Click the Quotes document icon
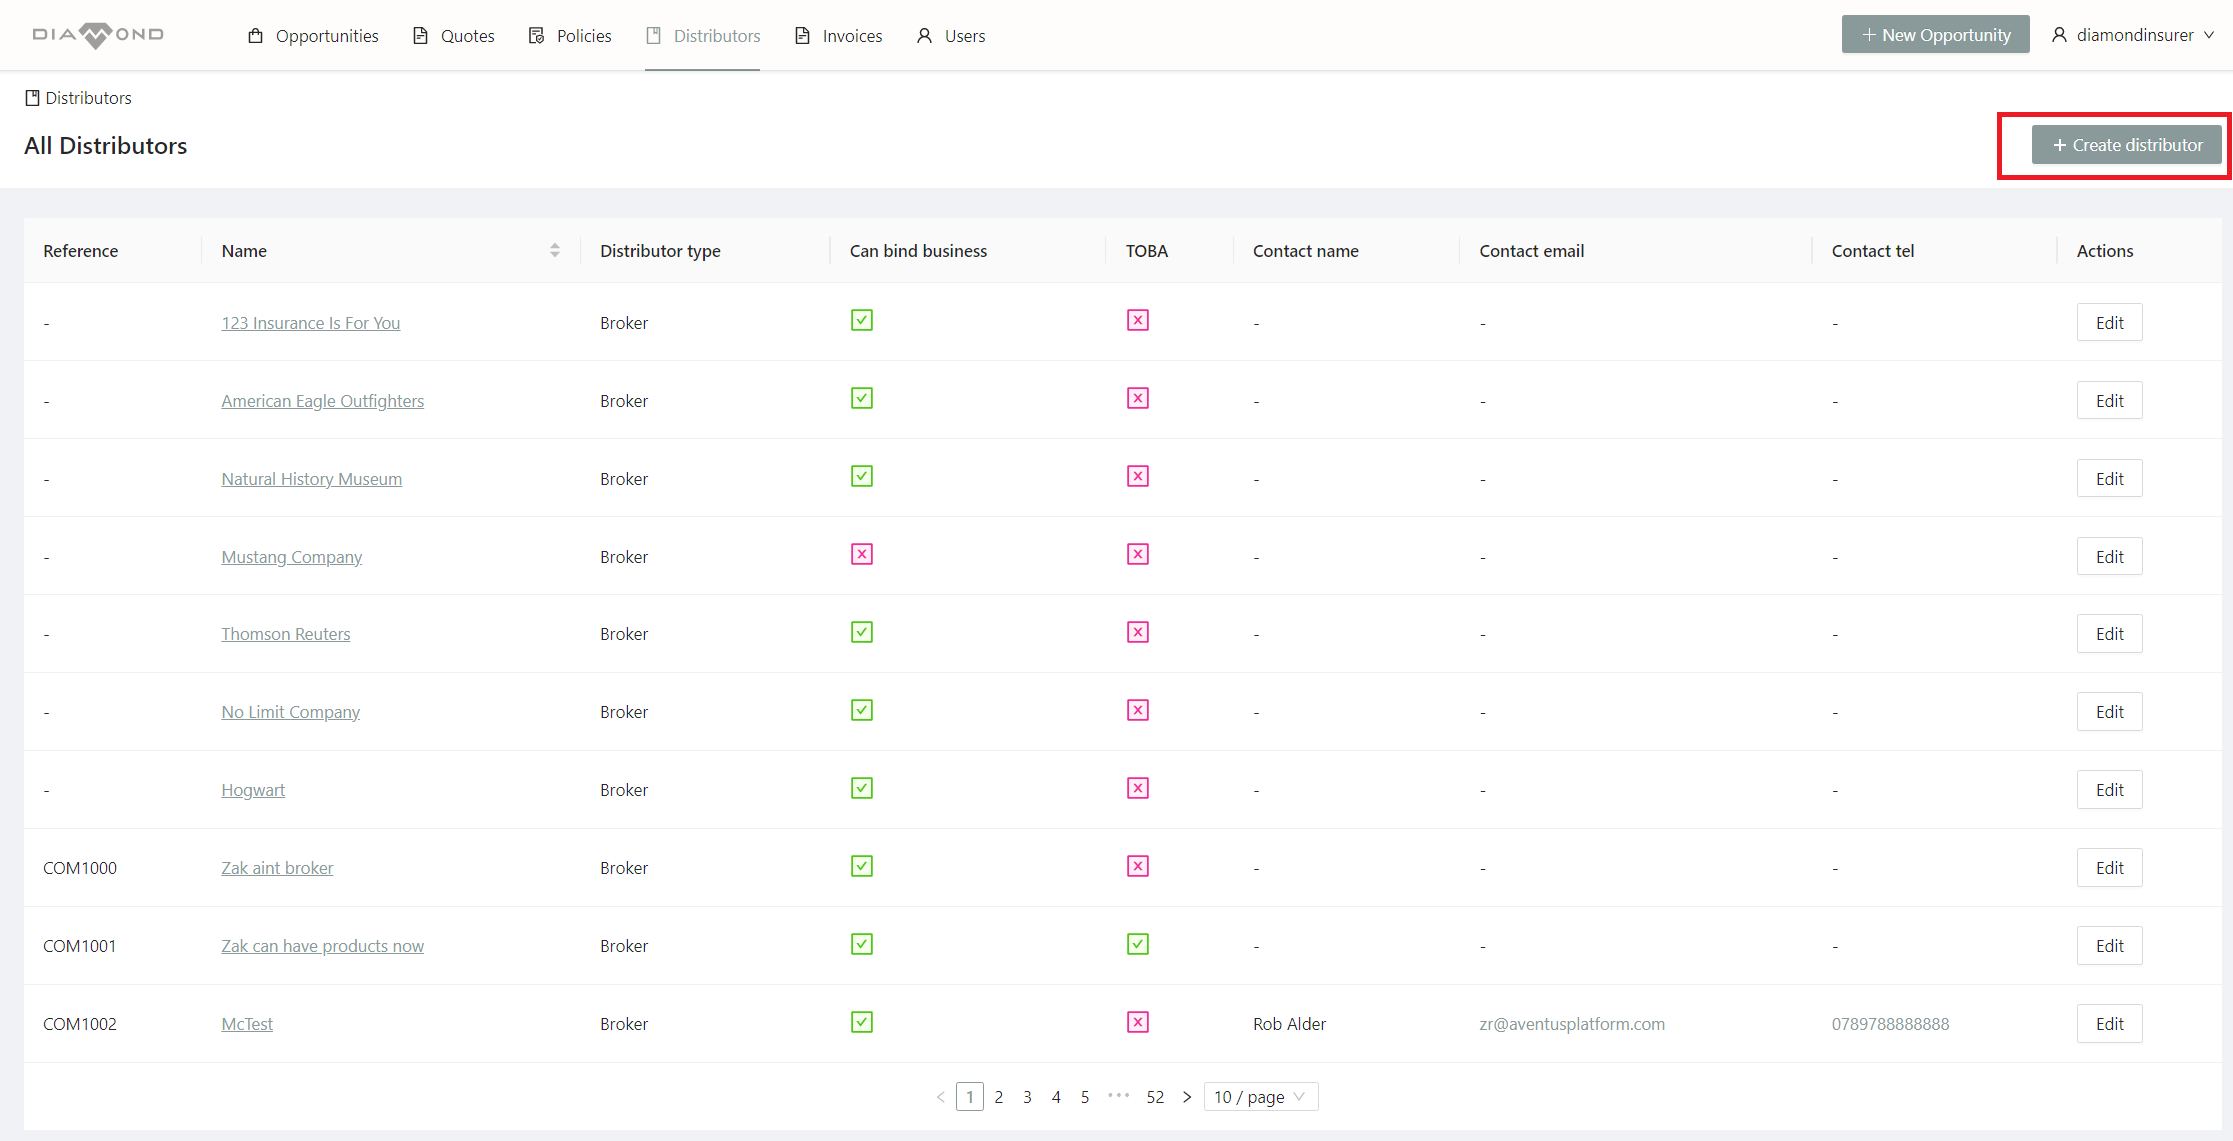Screen dimensions: 2233x1141 (x=421, y=36)
